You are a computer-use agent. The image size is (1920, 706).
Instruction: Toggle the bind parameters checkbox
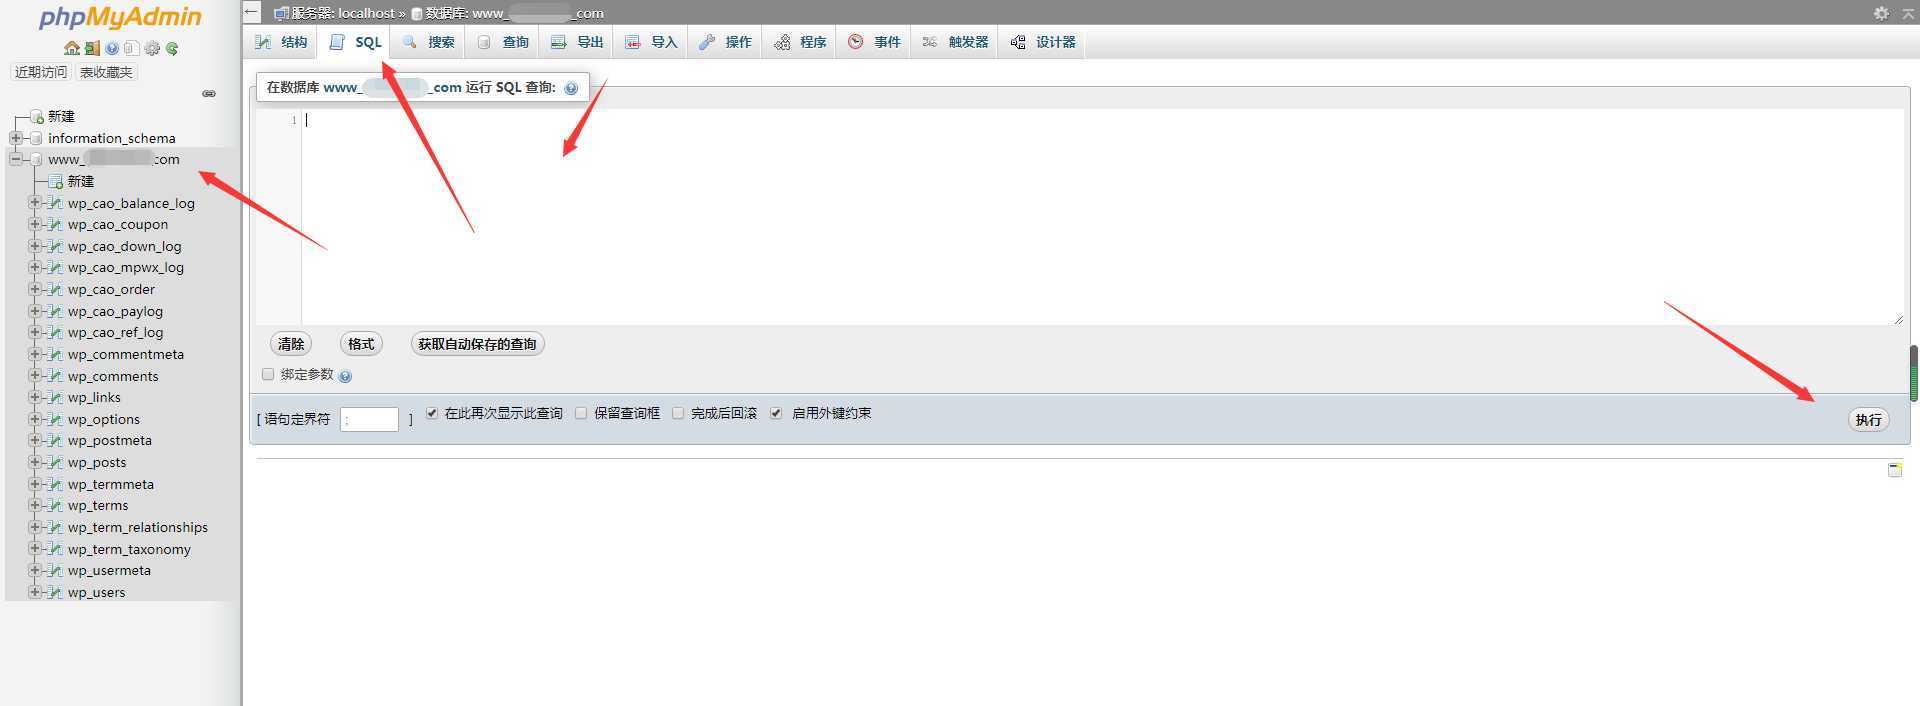click(268, 374)
